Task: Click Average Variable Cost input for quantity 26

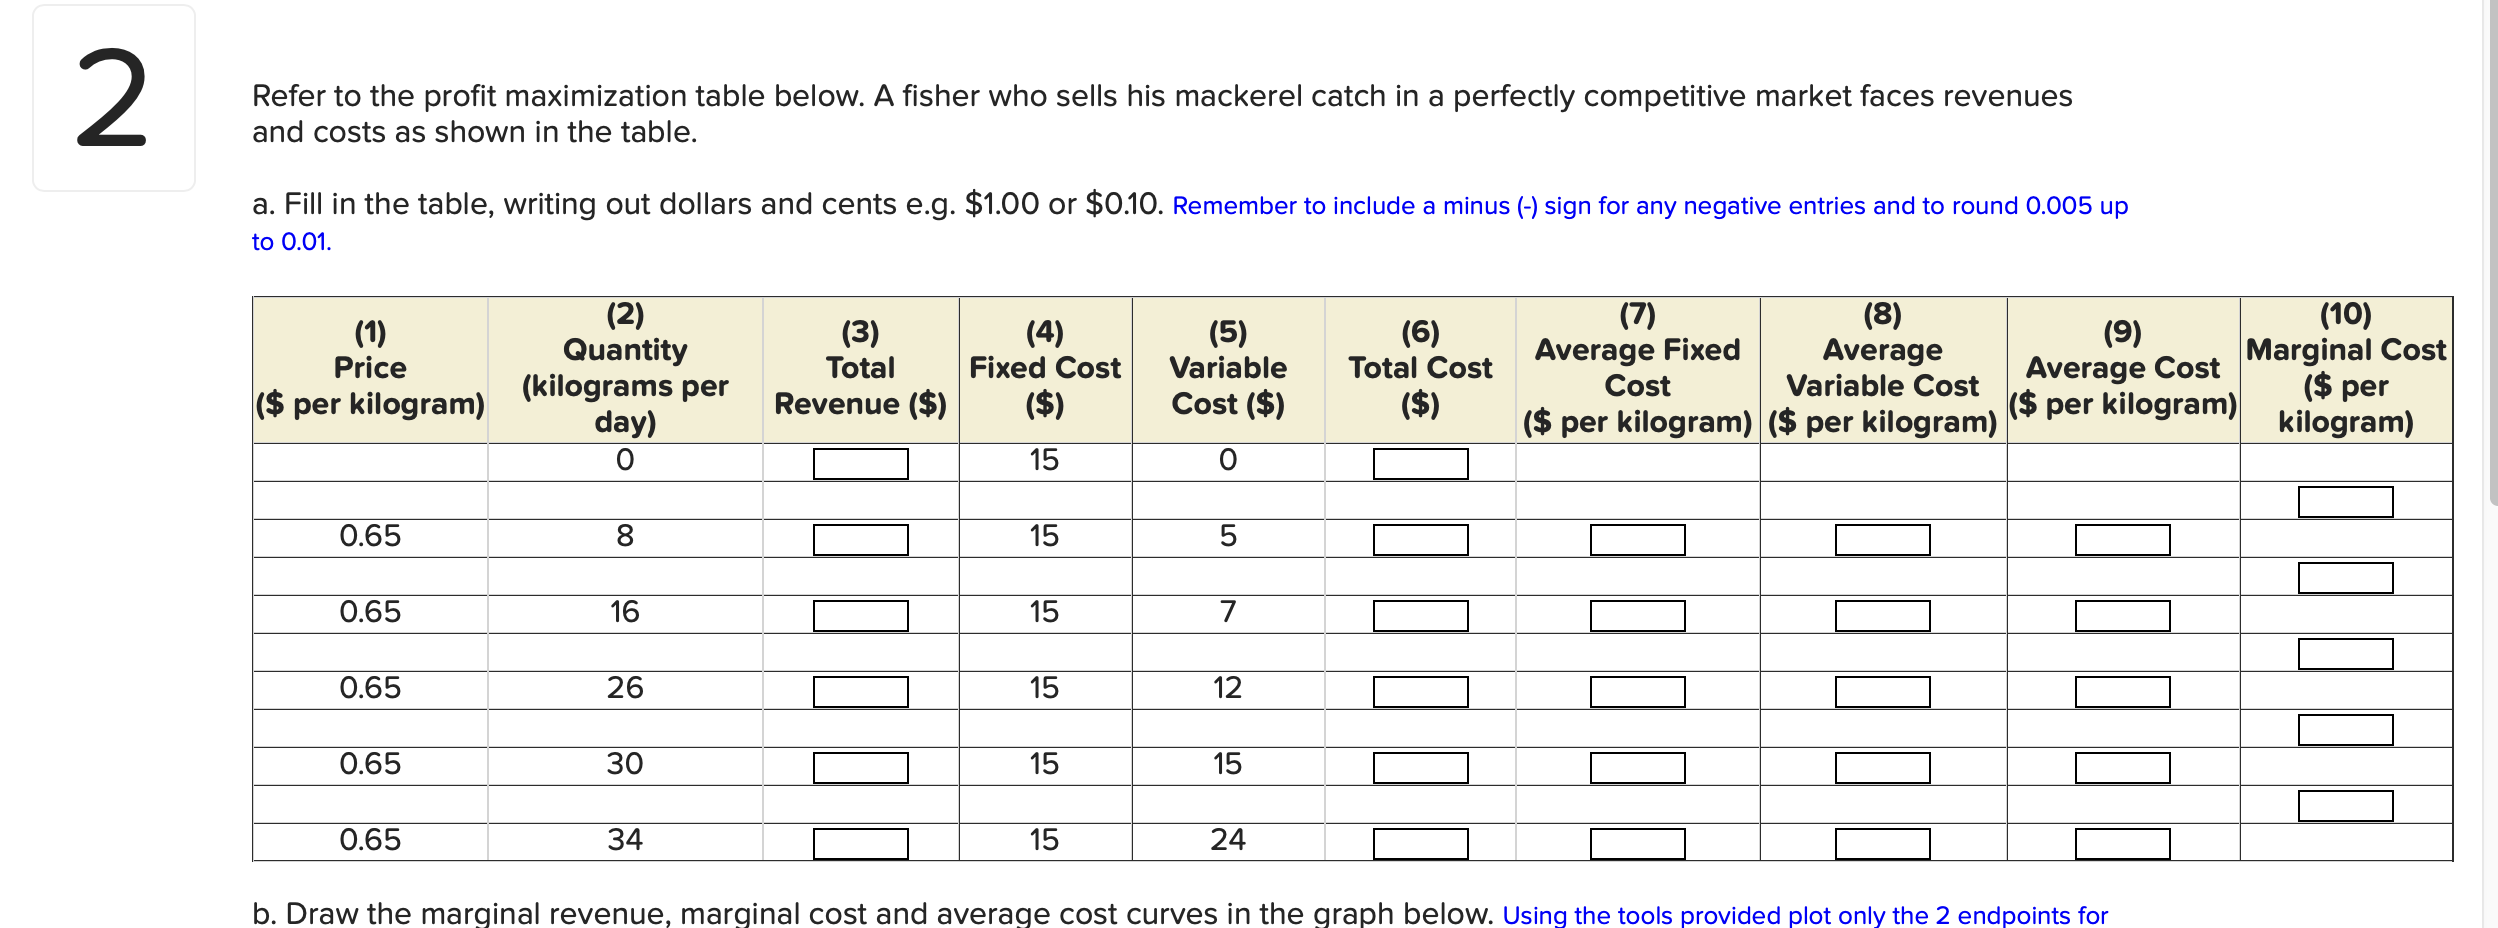Action: [1885, 690]
